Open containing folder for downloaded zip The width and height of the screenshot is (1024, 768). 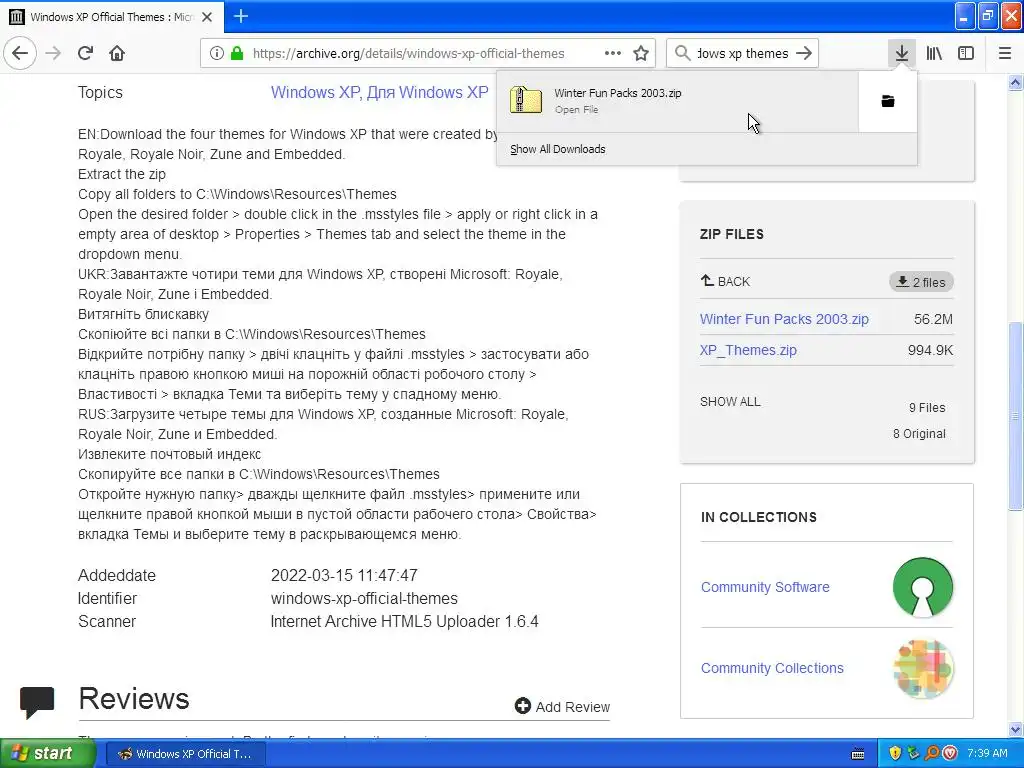888,101
